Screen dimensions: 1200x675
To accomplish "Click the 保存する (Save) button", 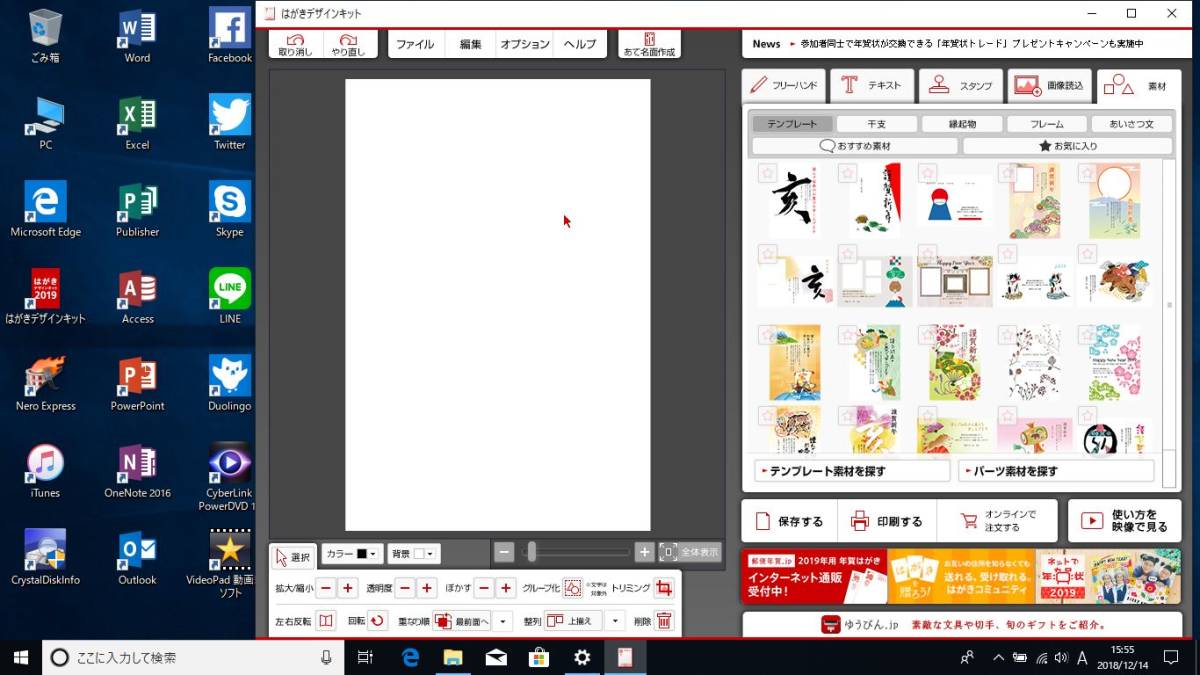I will click(789, 520).
